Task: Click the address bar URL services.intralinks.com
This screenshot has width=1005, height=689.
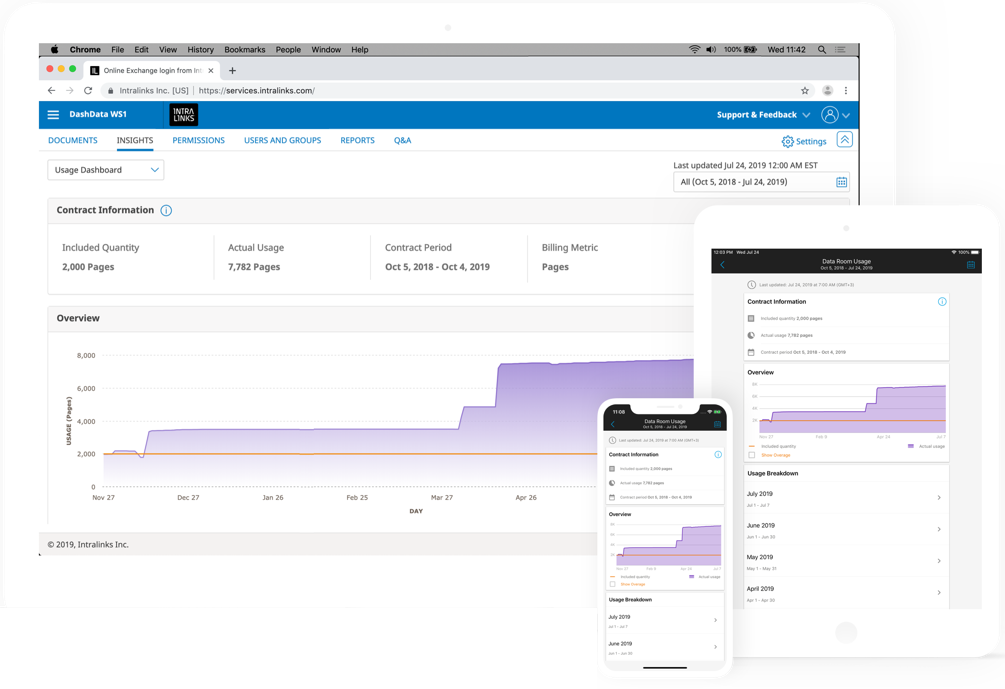Action: point(256,90)
